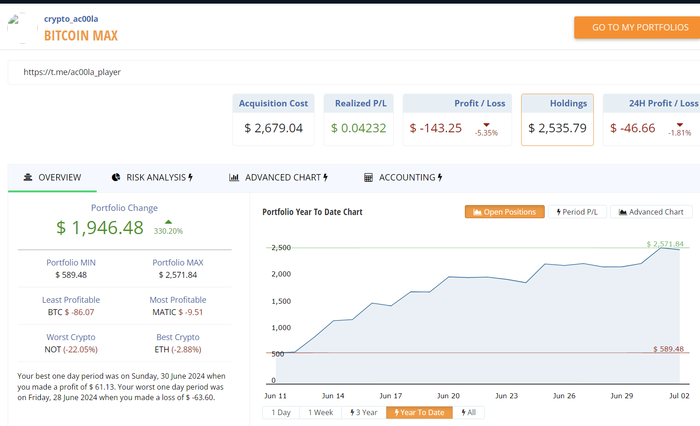Select the Open Positions chart view

pos(505,212)
